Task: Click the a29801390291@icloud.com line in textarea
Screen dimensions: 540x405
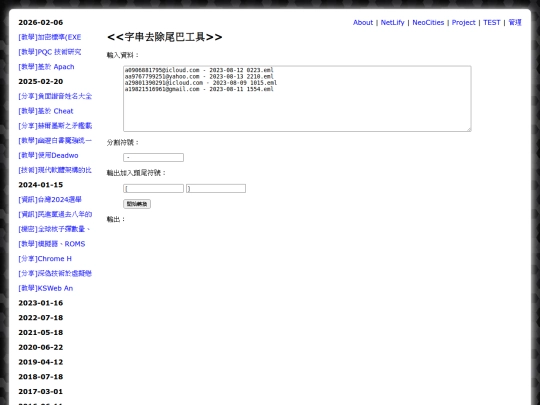Action: pyautogui.click(x=201, y=83)
